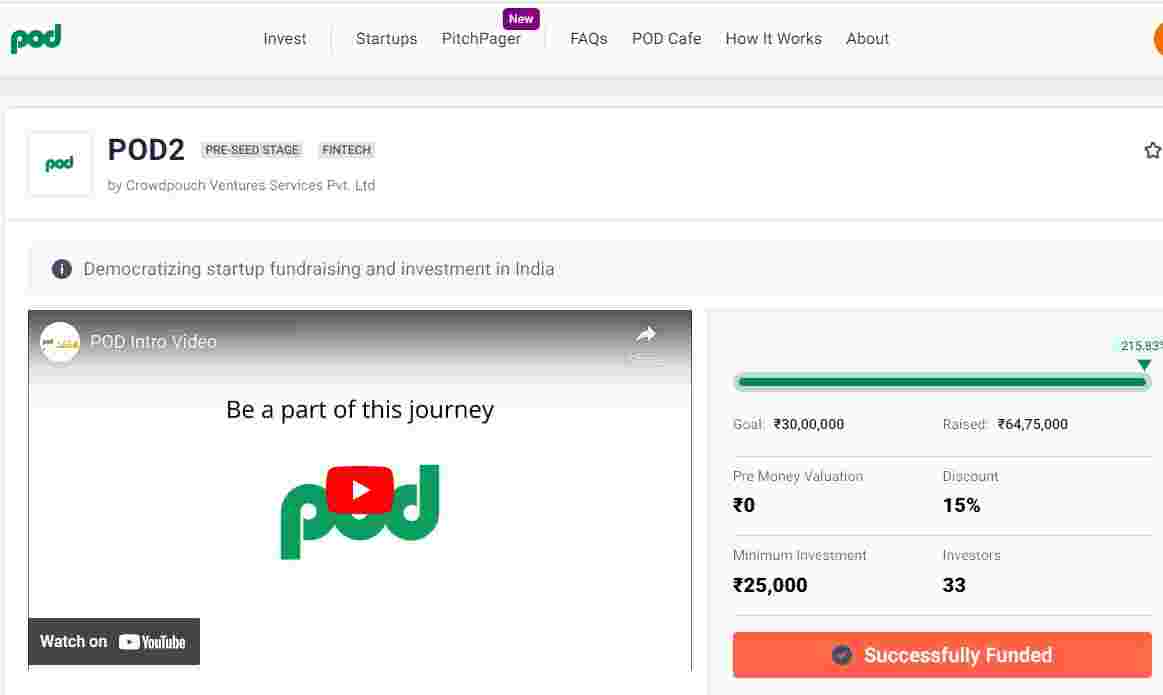This screenshot has width=1163, height=695.
Task: Click the info icon beside tagline
Action: point(62,269)
